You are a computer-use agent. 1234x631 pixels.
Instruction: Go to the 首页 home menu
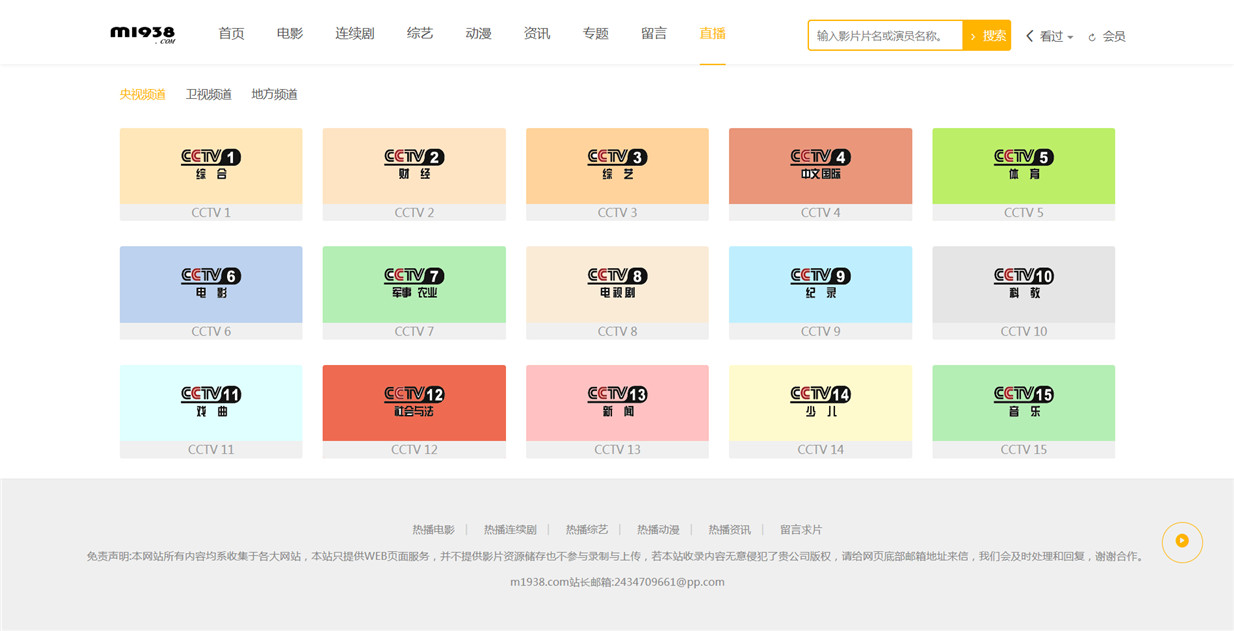231,33
